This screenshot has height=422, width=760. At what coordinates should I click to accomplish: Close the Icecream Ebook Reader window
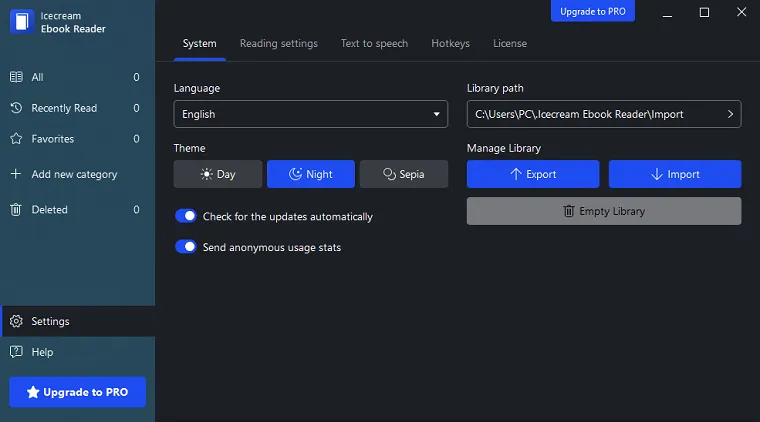[742, 12]
